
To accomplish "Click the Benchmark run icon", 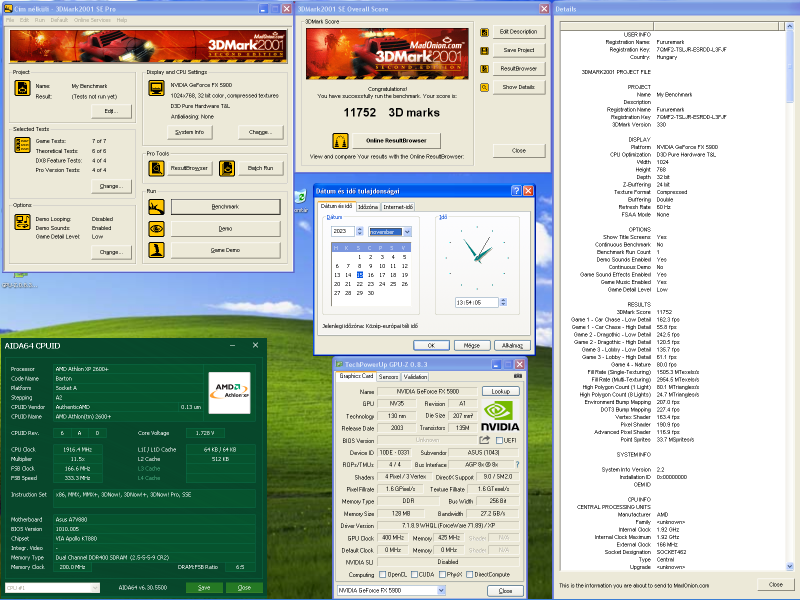I will click(x=156, y=207).
